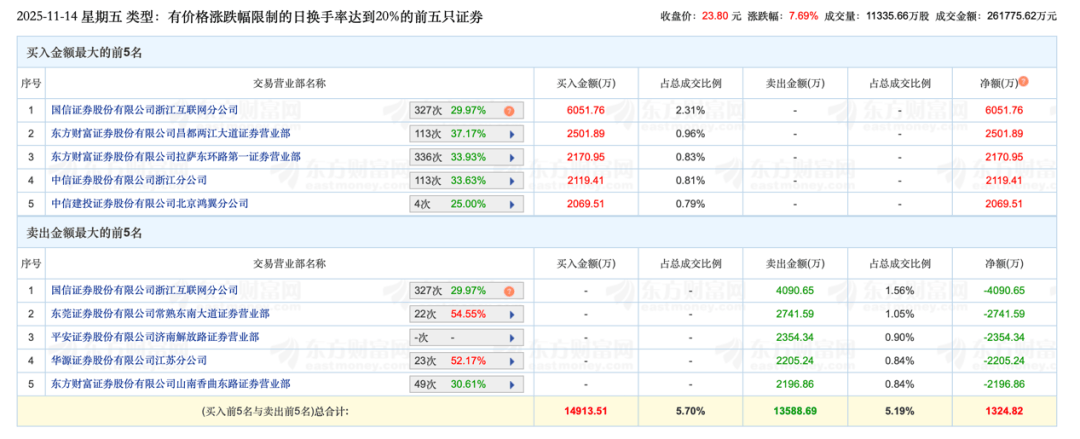Viewport: 1080px width, 439px height.
Task: Click the closing price 23.80 at top
Action: pos(715,16)
